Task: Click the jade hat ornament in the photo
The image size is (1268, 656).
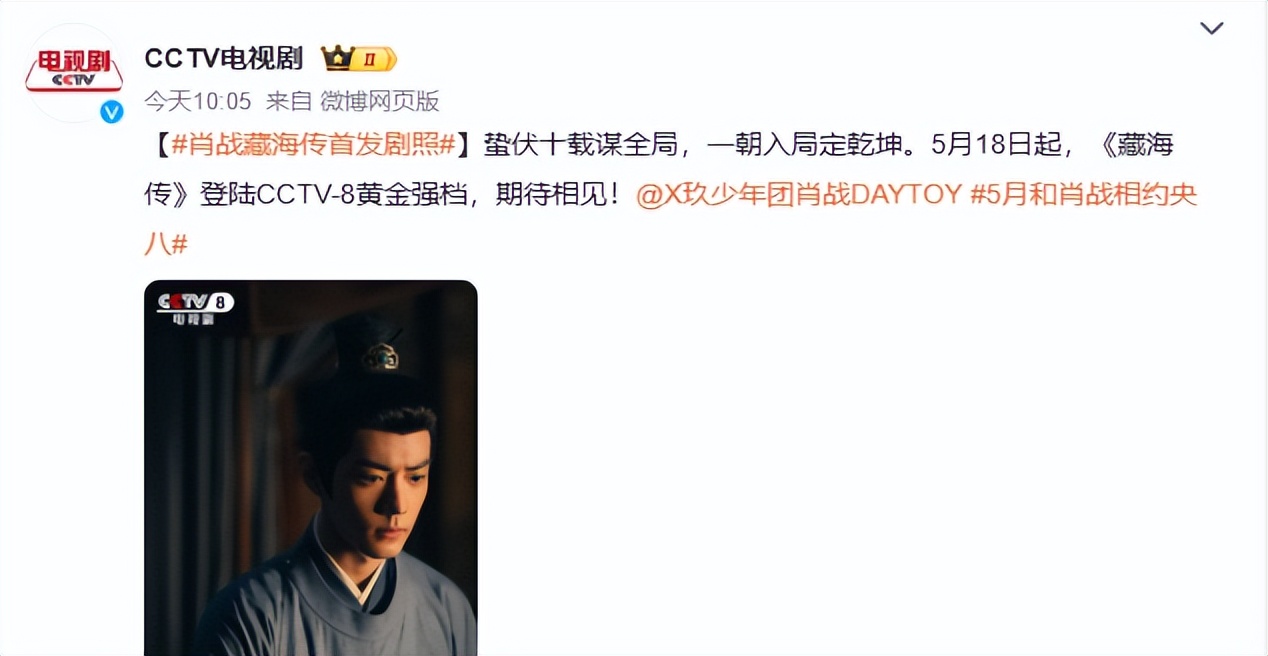Action: (380, 354)
